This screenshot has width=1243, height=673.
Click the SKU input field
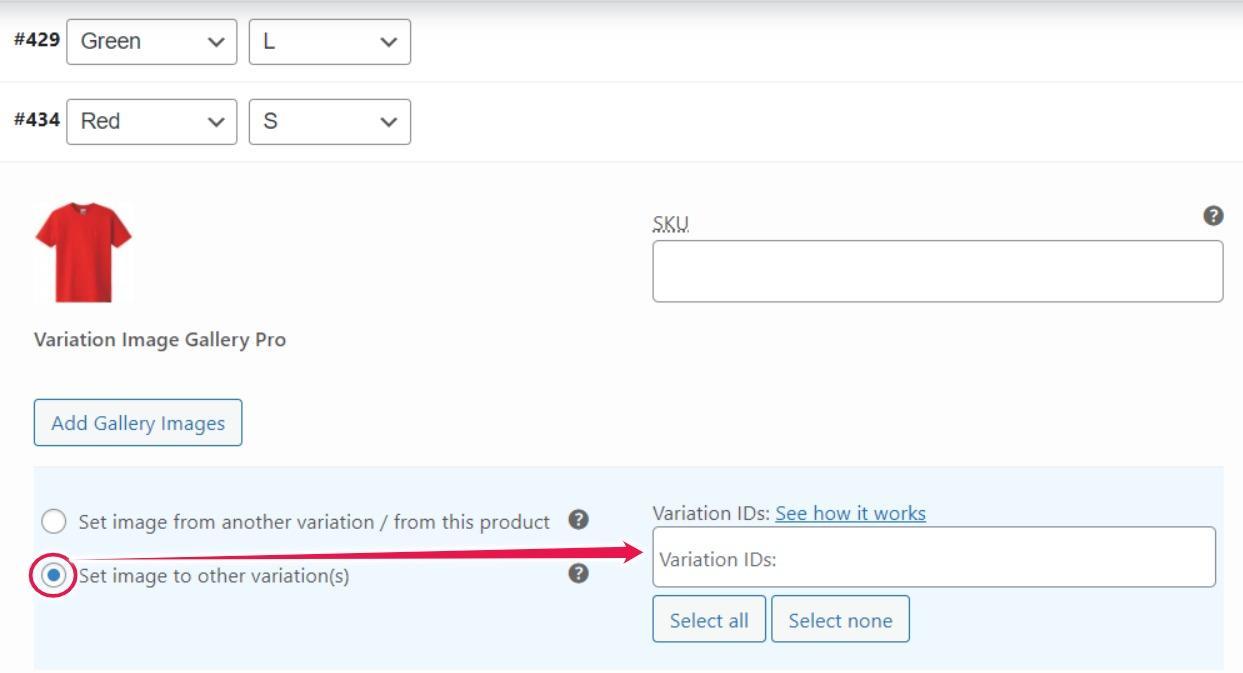click(x=938, y=271)
